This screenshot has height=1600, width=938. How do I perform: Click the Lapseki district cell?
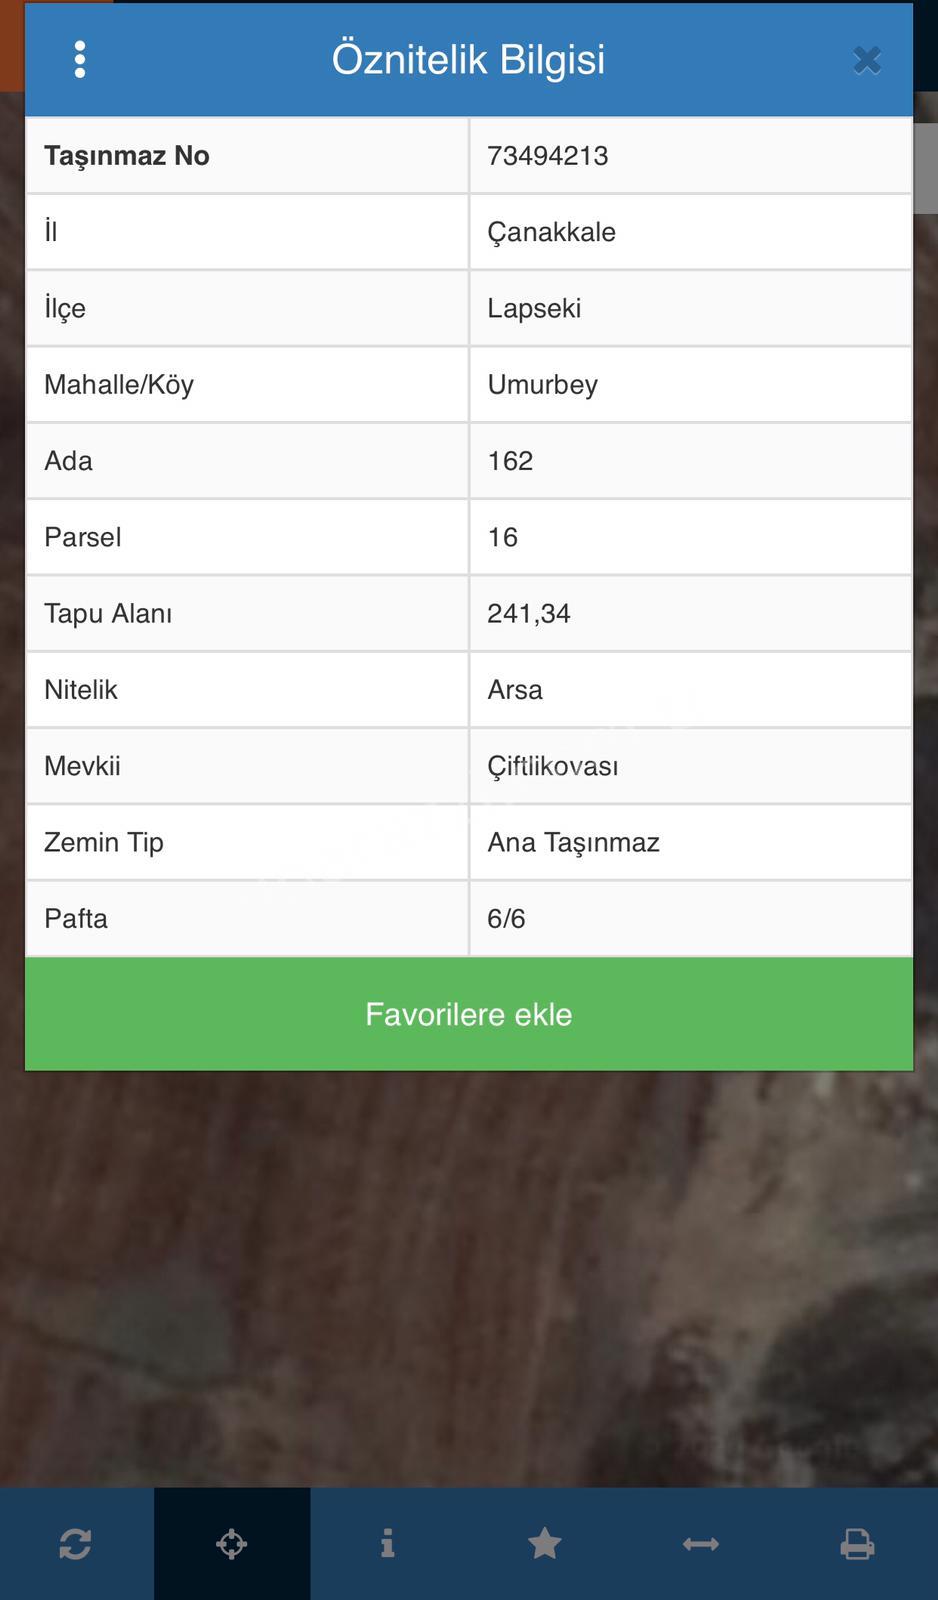pos(690,308)
